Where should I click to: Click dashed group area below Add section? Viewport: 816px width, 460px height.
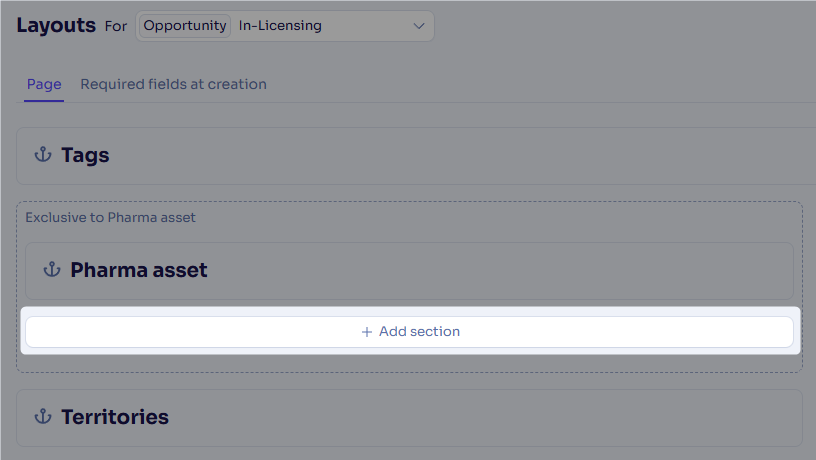(409, 363)
